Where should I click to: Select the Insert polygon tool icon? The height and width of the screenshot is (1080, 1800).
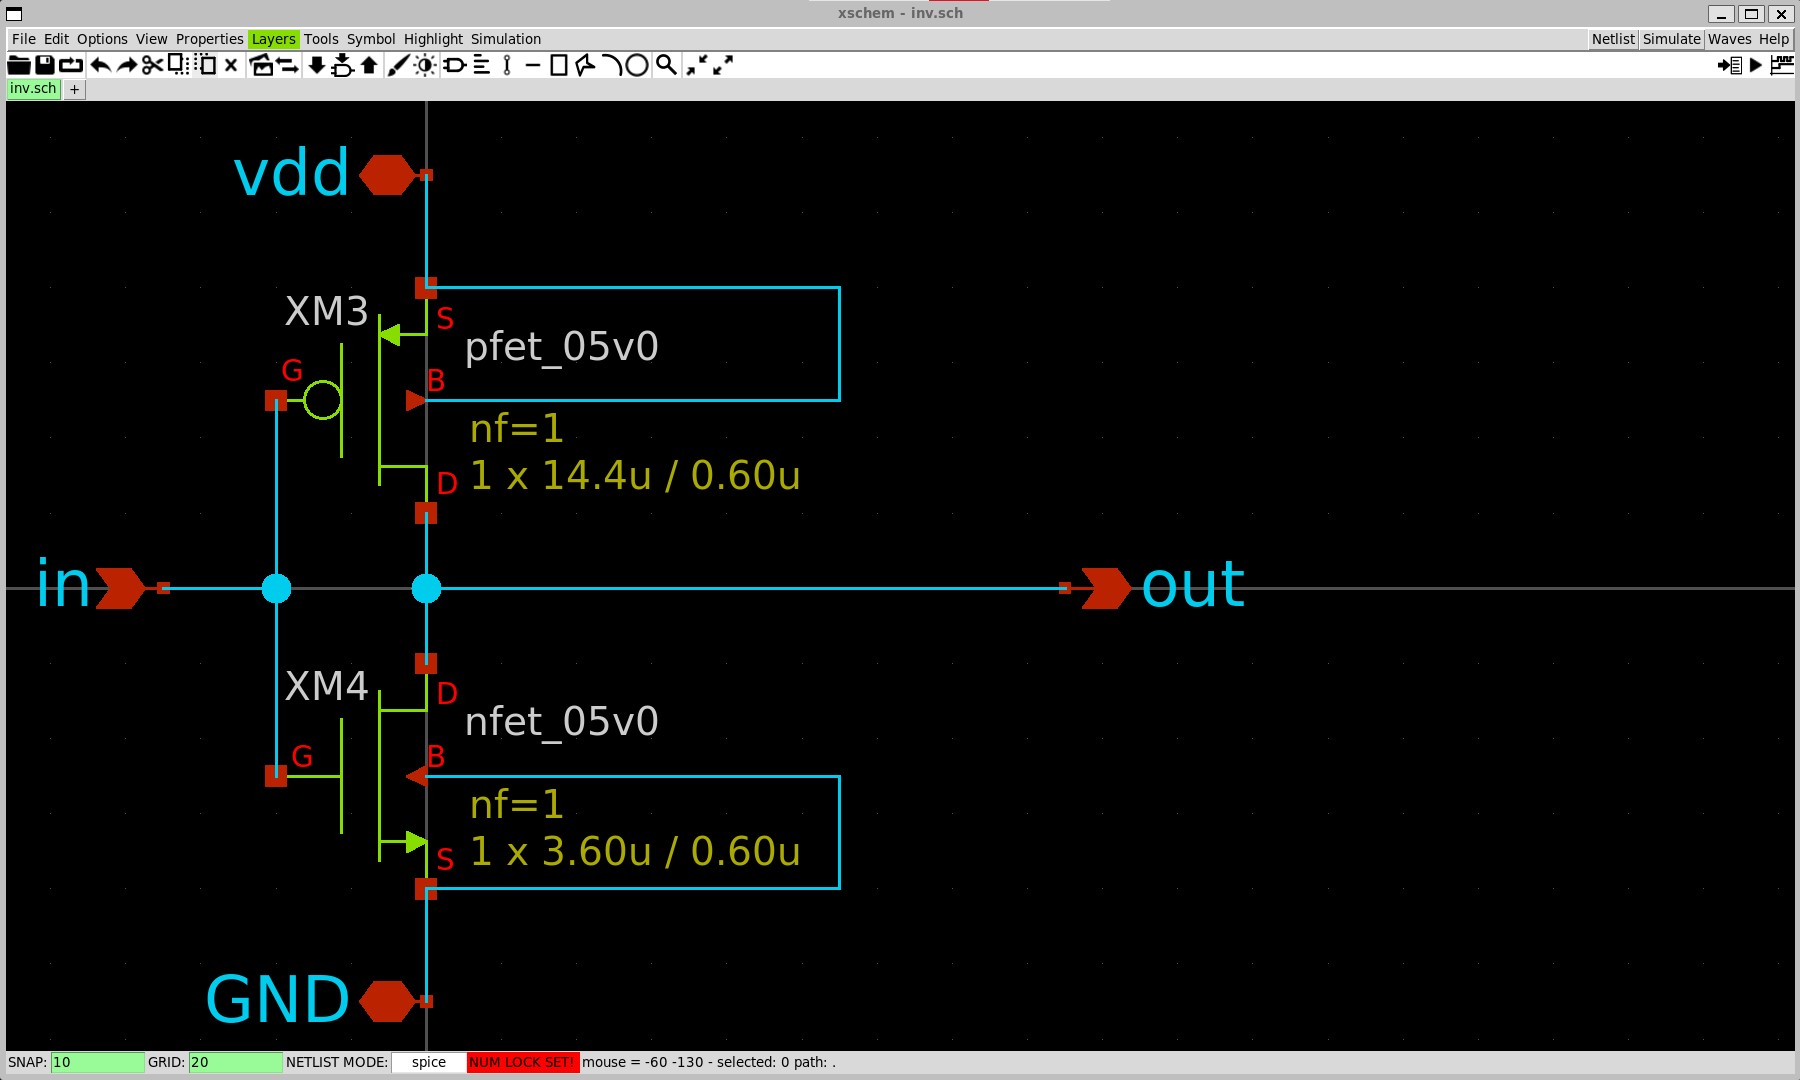[585, 65]
